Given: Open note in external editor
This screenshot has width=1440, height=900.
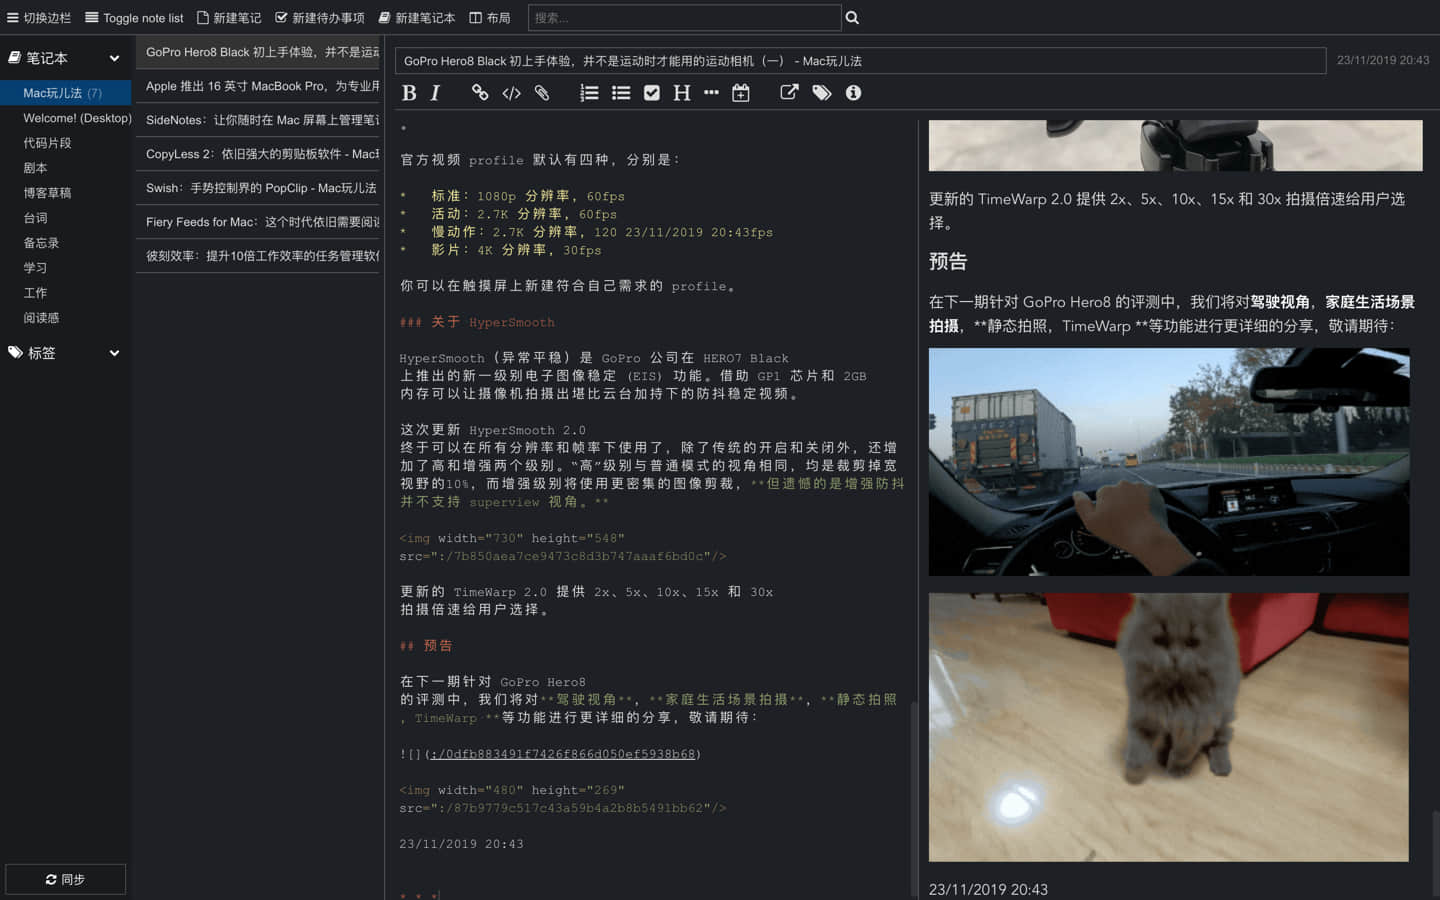Looking at the screenshot, I should (789, 93).
